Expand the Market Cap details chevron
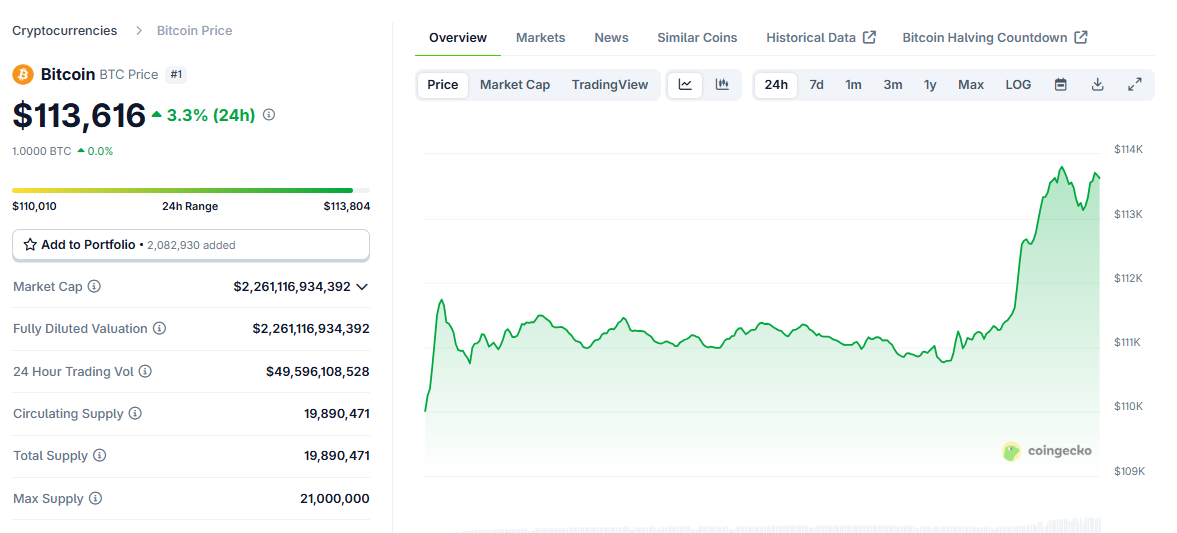This screenshot has height=533, width=1177. (362, 287)
